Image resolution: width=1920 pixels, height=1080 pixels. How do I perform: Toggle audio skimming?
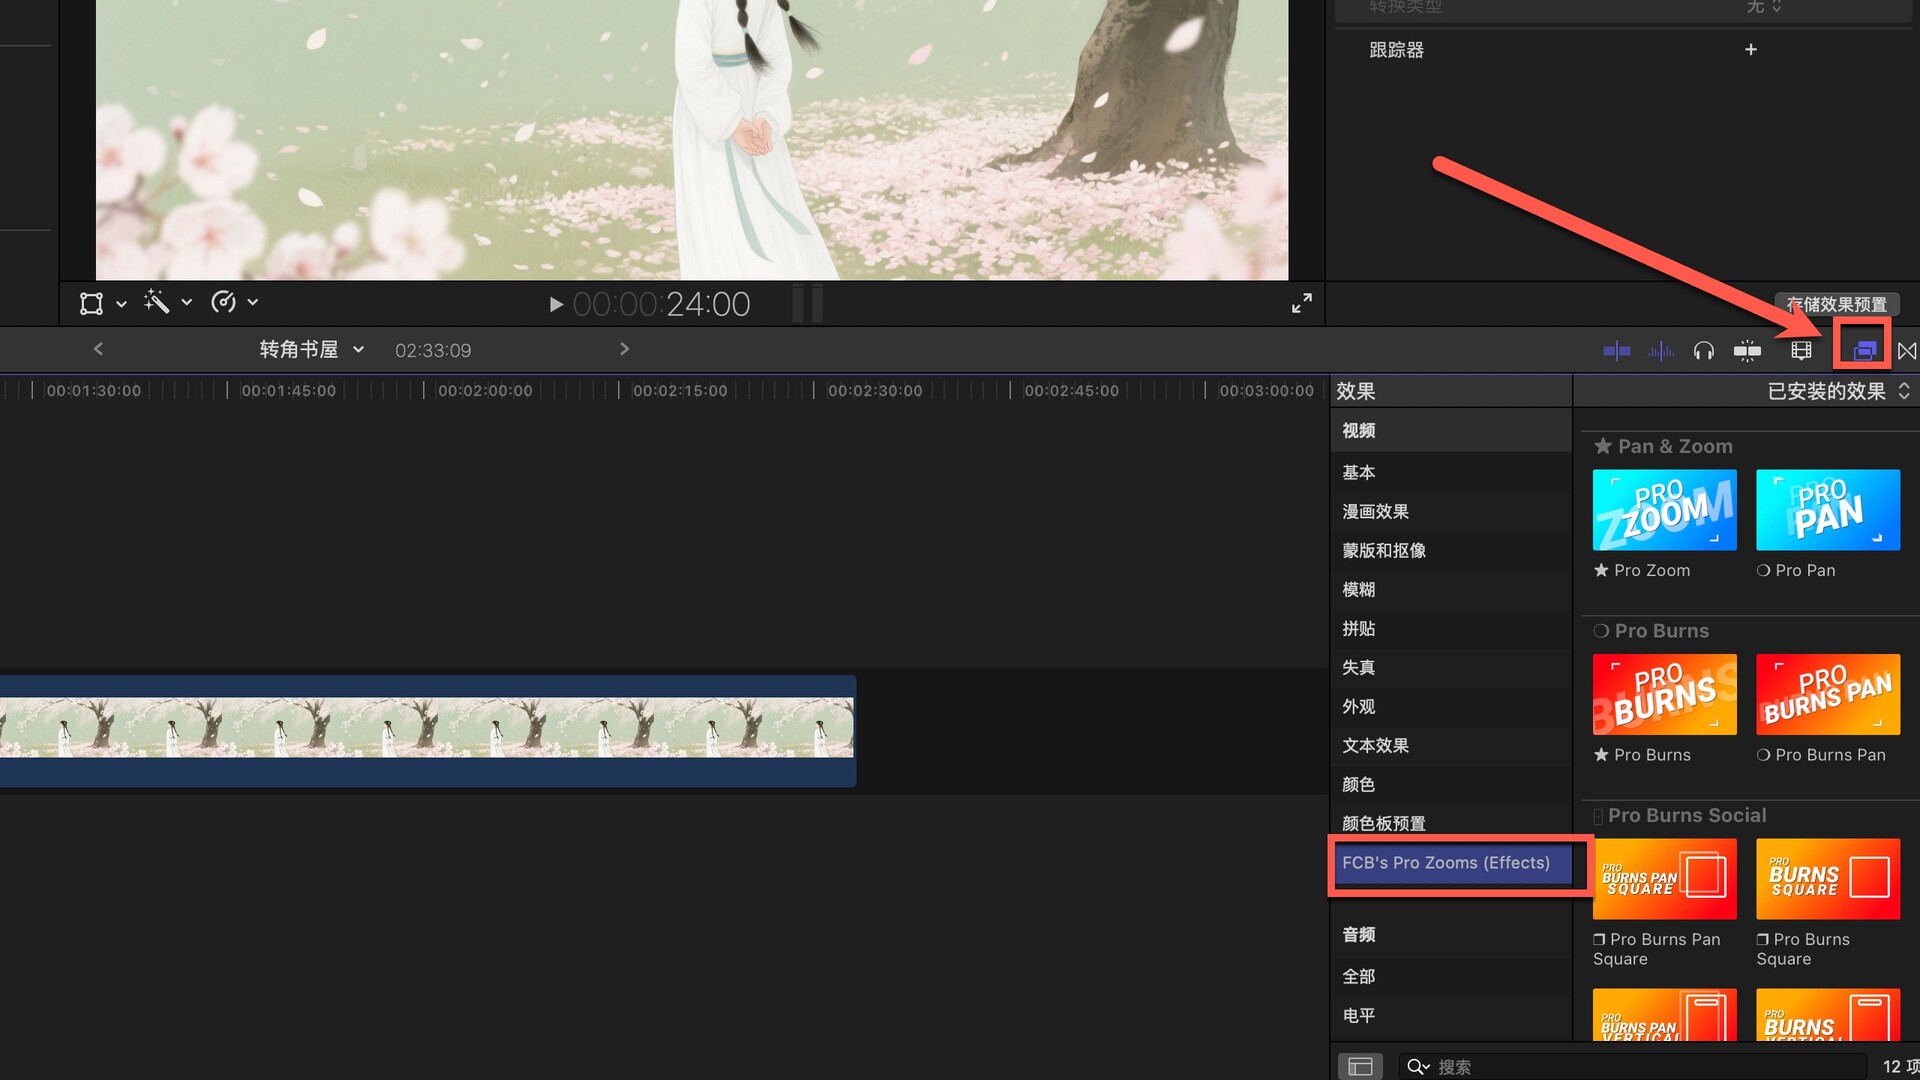coord(1660,351)
